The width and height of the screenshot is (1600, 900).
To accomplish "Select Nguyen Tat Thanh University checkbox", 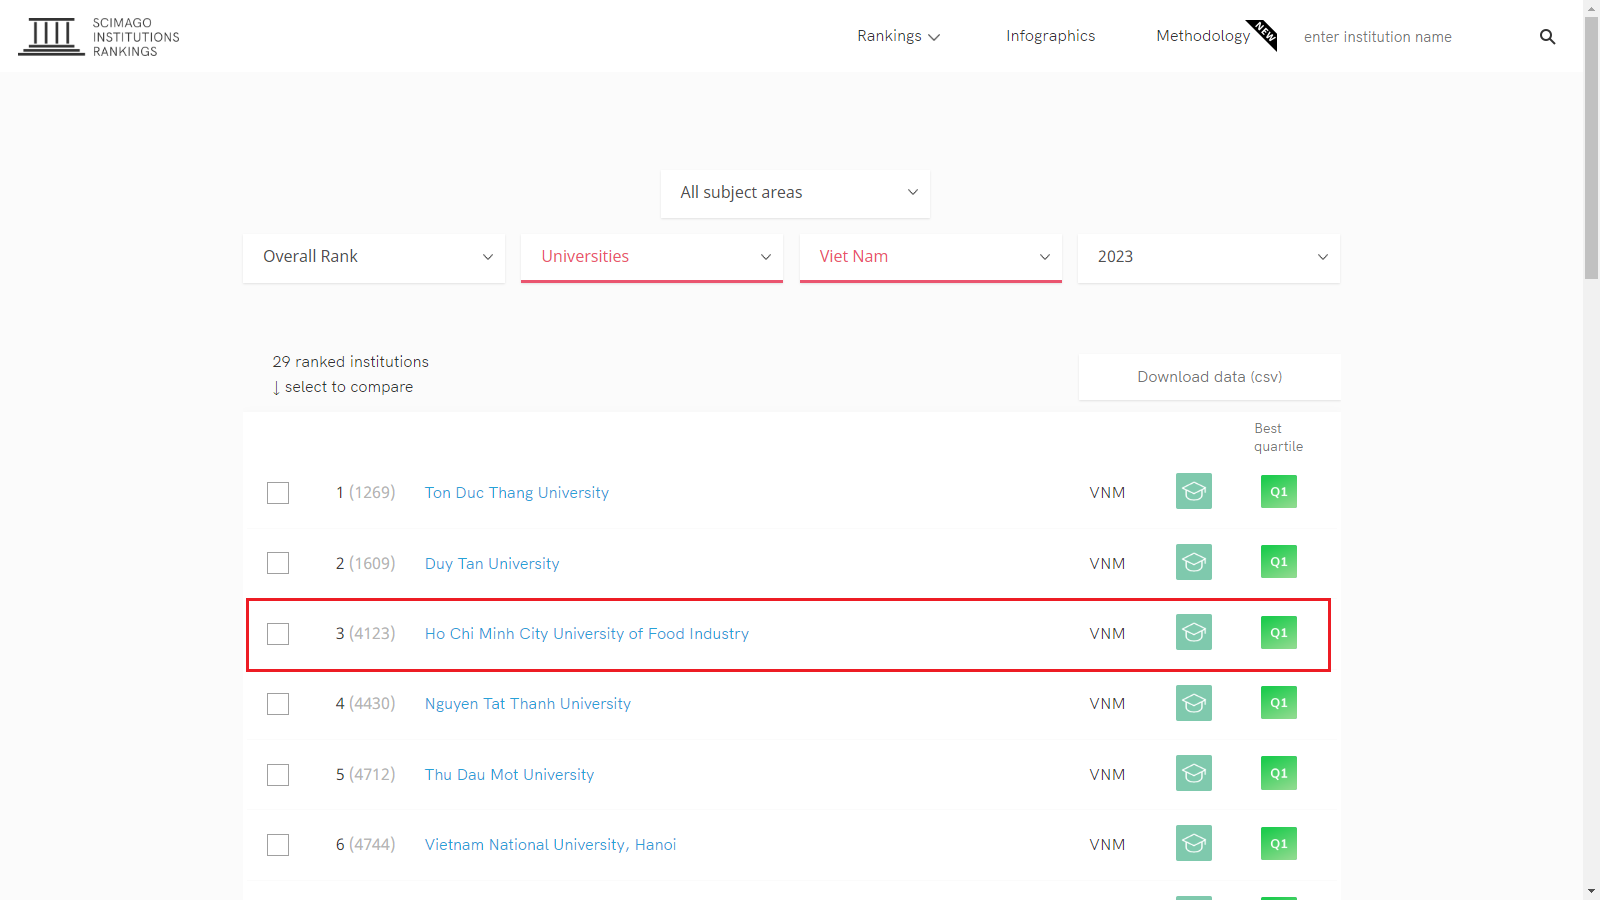I will point(278,704).
